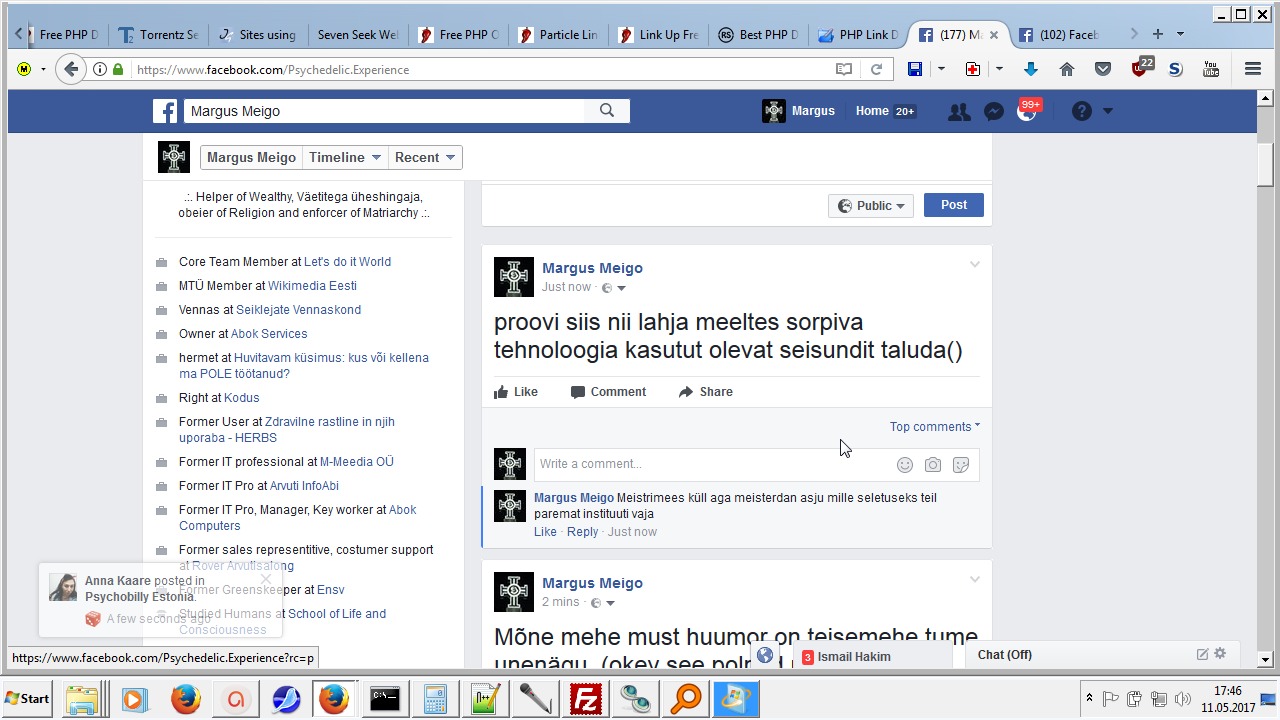
Task: Switch to the (102) Facebook browser tab
Action: [x=1058, y=34]
